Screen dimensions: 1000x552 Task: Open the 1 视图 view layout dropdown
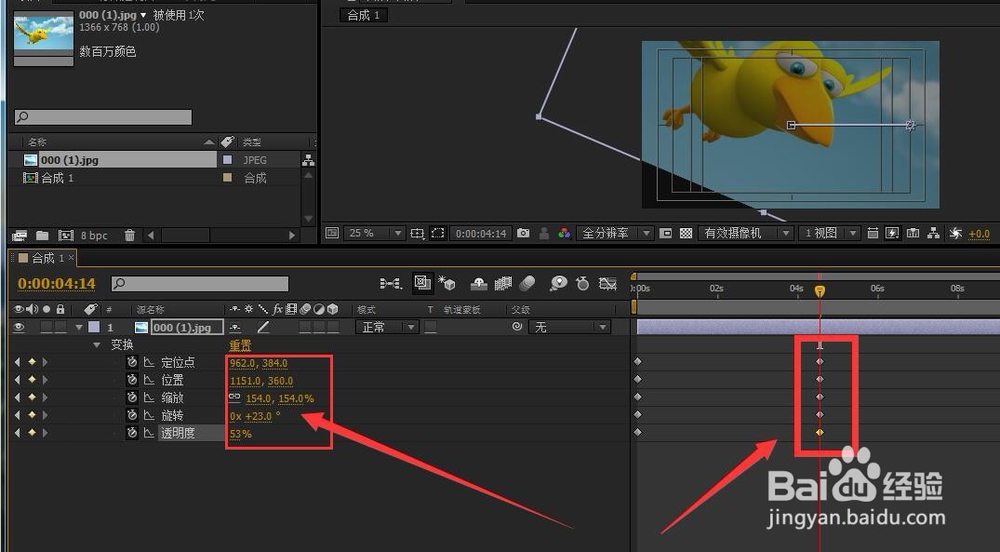coord(830,233)
